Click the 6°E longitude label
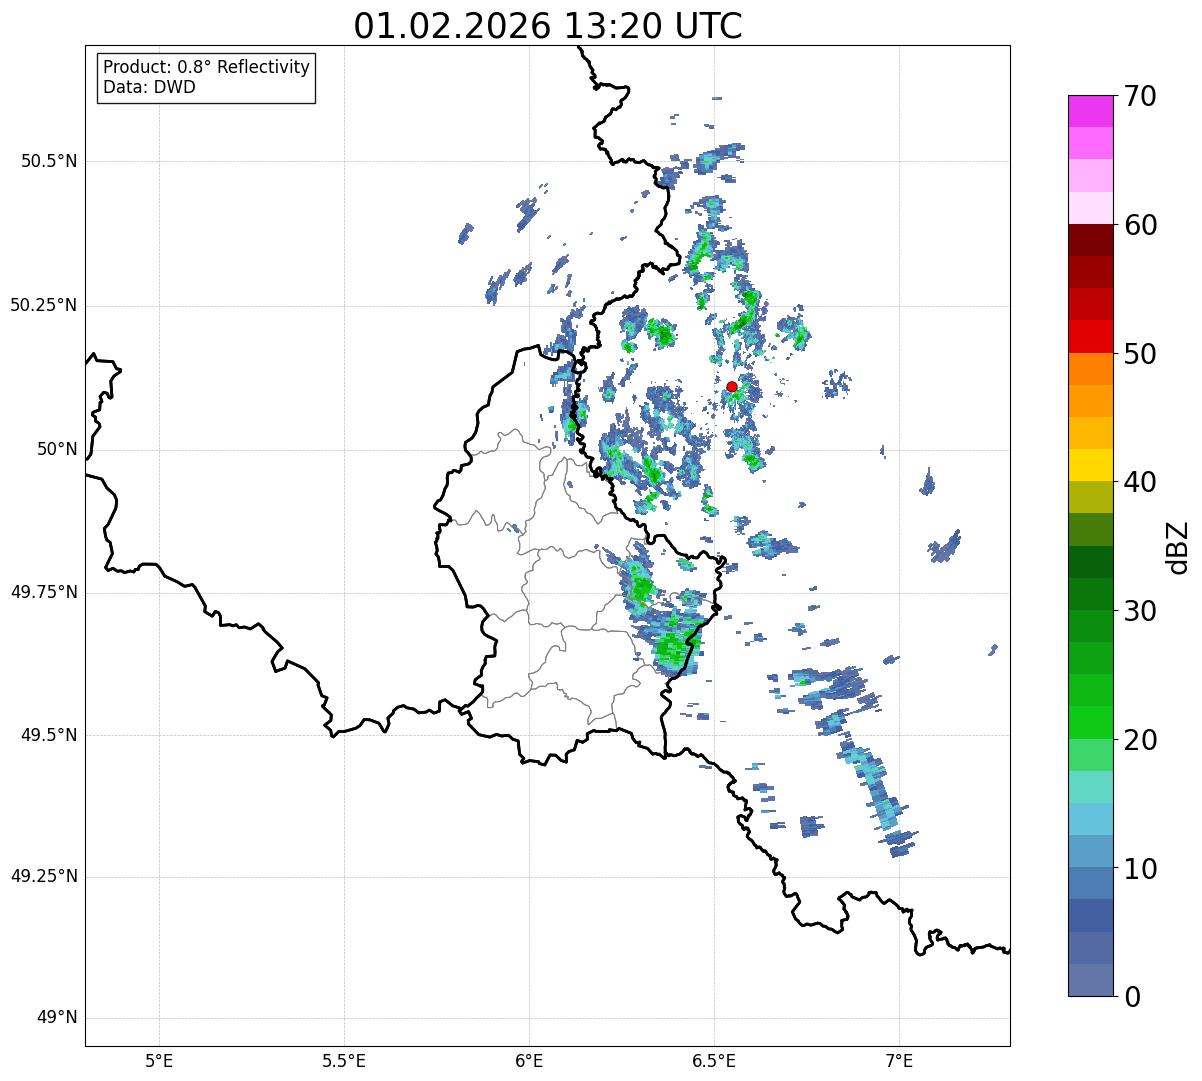 click(x=529, y=1060)
